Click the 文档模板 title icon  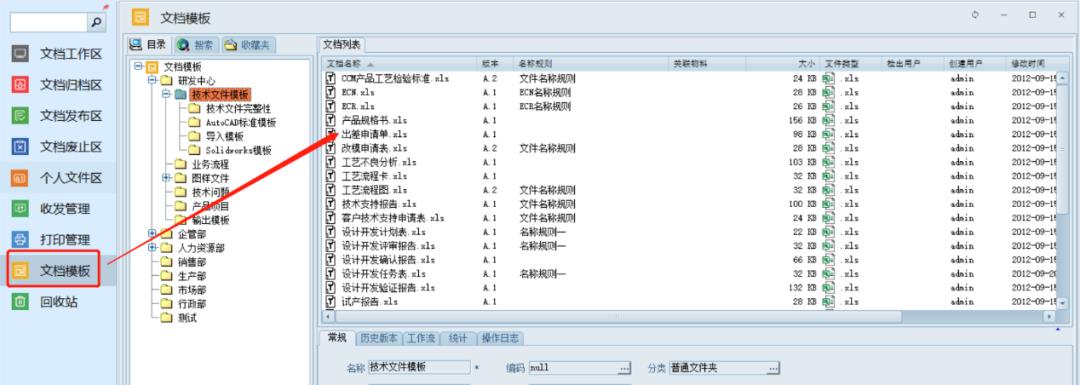pyautogui.click(x=141, y=17)
